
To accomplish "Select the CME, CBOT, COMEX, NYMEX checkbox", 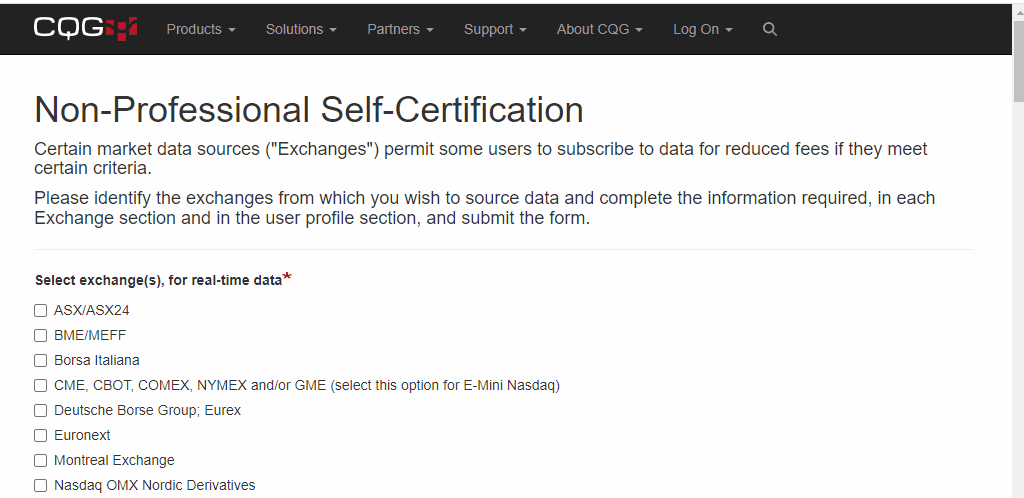I will [x=40, y=386].
